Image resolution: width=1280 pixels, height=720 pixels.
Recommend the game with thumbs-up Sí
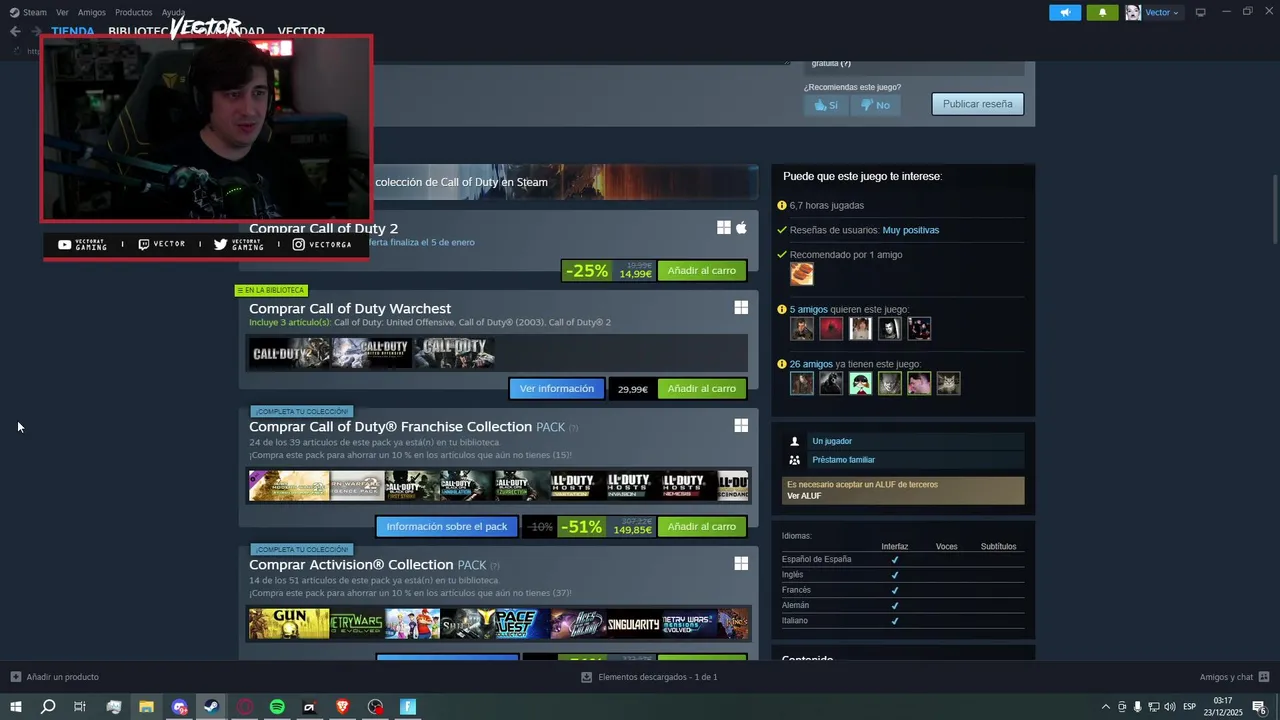826,104
